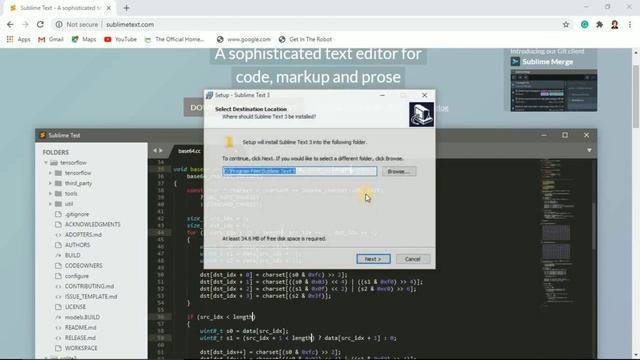This screenshot has width=640, height=360.
Task: Open the YouTube bookmark
Action: click(x=120, y=39)
